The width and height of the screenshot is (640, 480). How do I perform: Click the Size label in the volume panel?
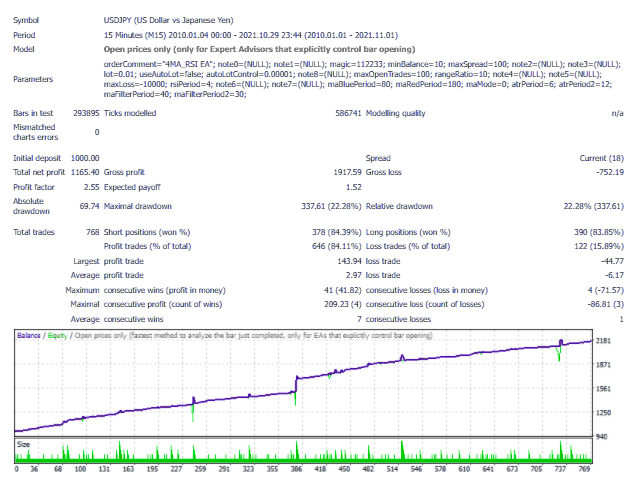pyautogui.click(x=23, y=444)
